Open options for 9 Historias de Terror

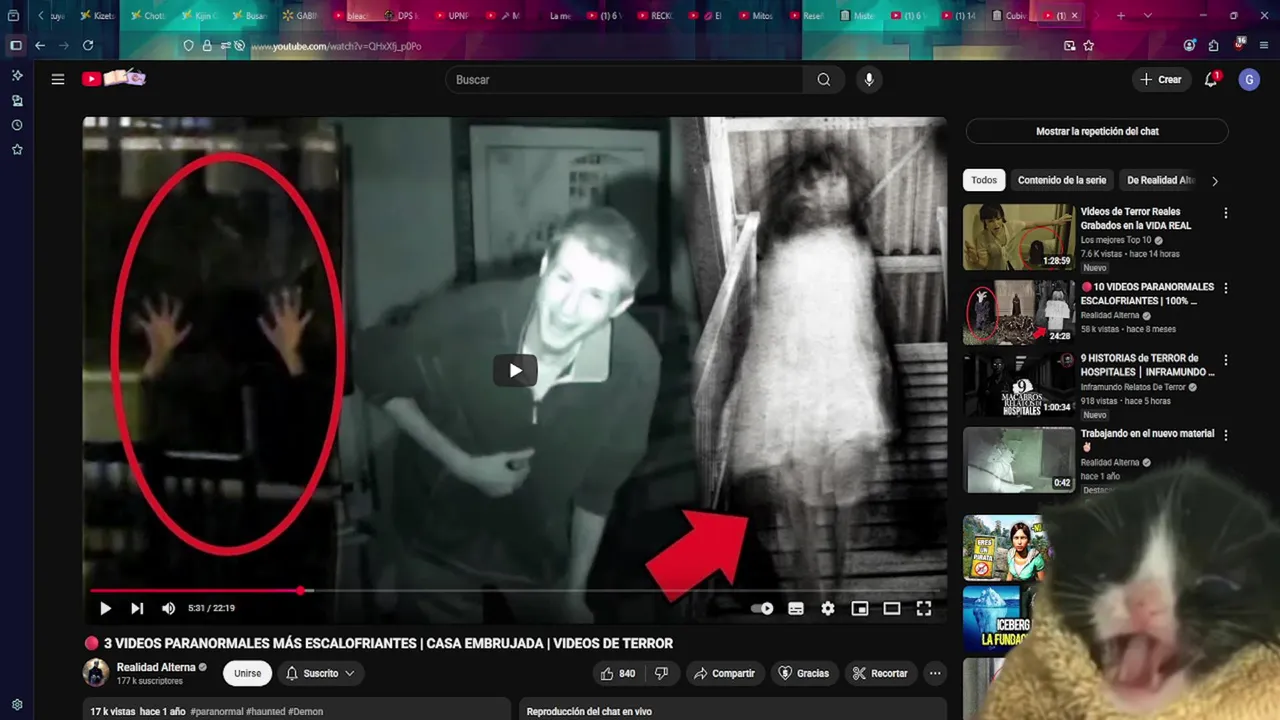[x=1225, y=360]
